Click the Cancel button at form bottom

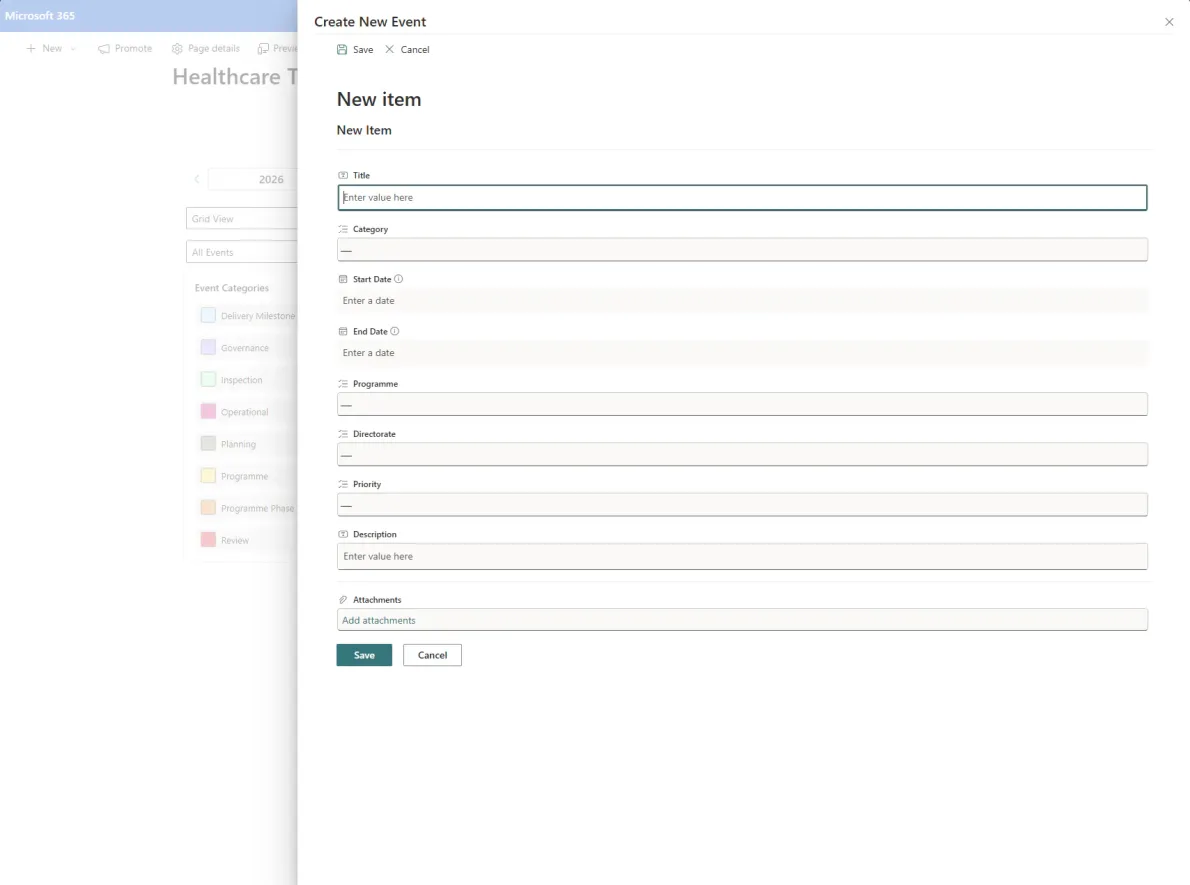[x=432, y=655]
